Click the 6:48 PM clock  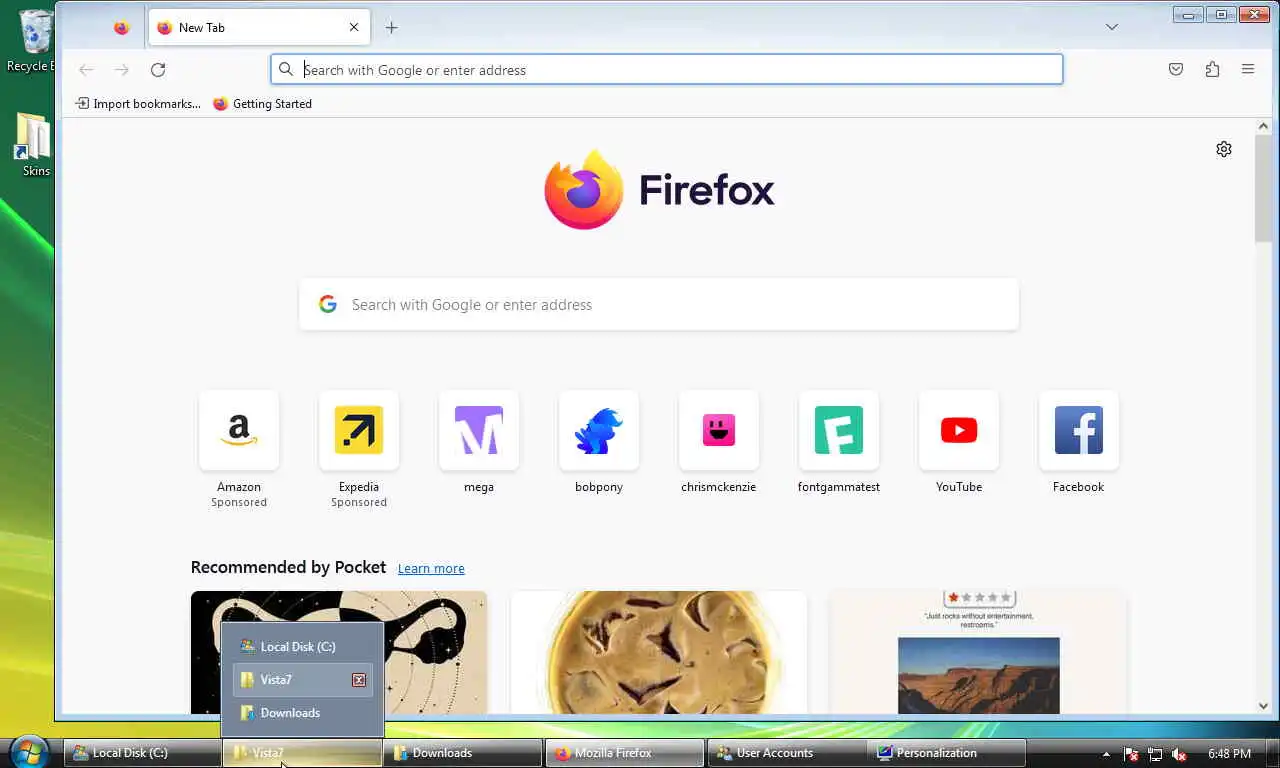click(1229, 753)
